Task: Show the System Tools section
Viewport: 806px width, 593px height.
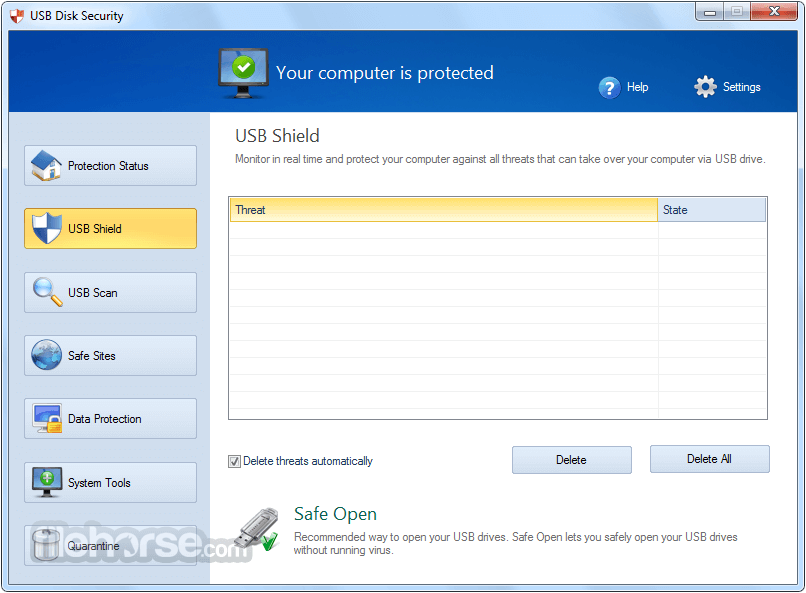Action: (111, 483)
